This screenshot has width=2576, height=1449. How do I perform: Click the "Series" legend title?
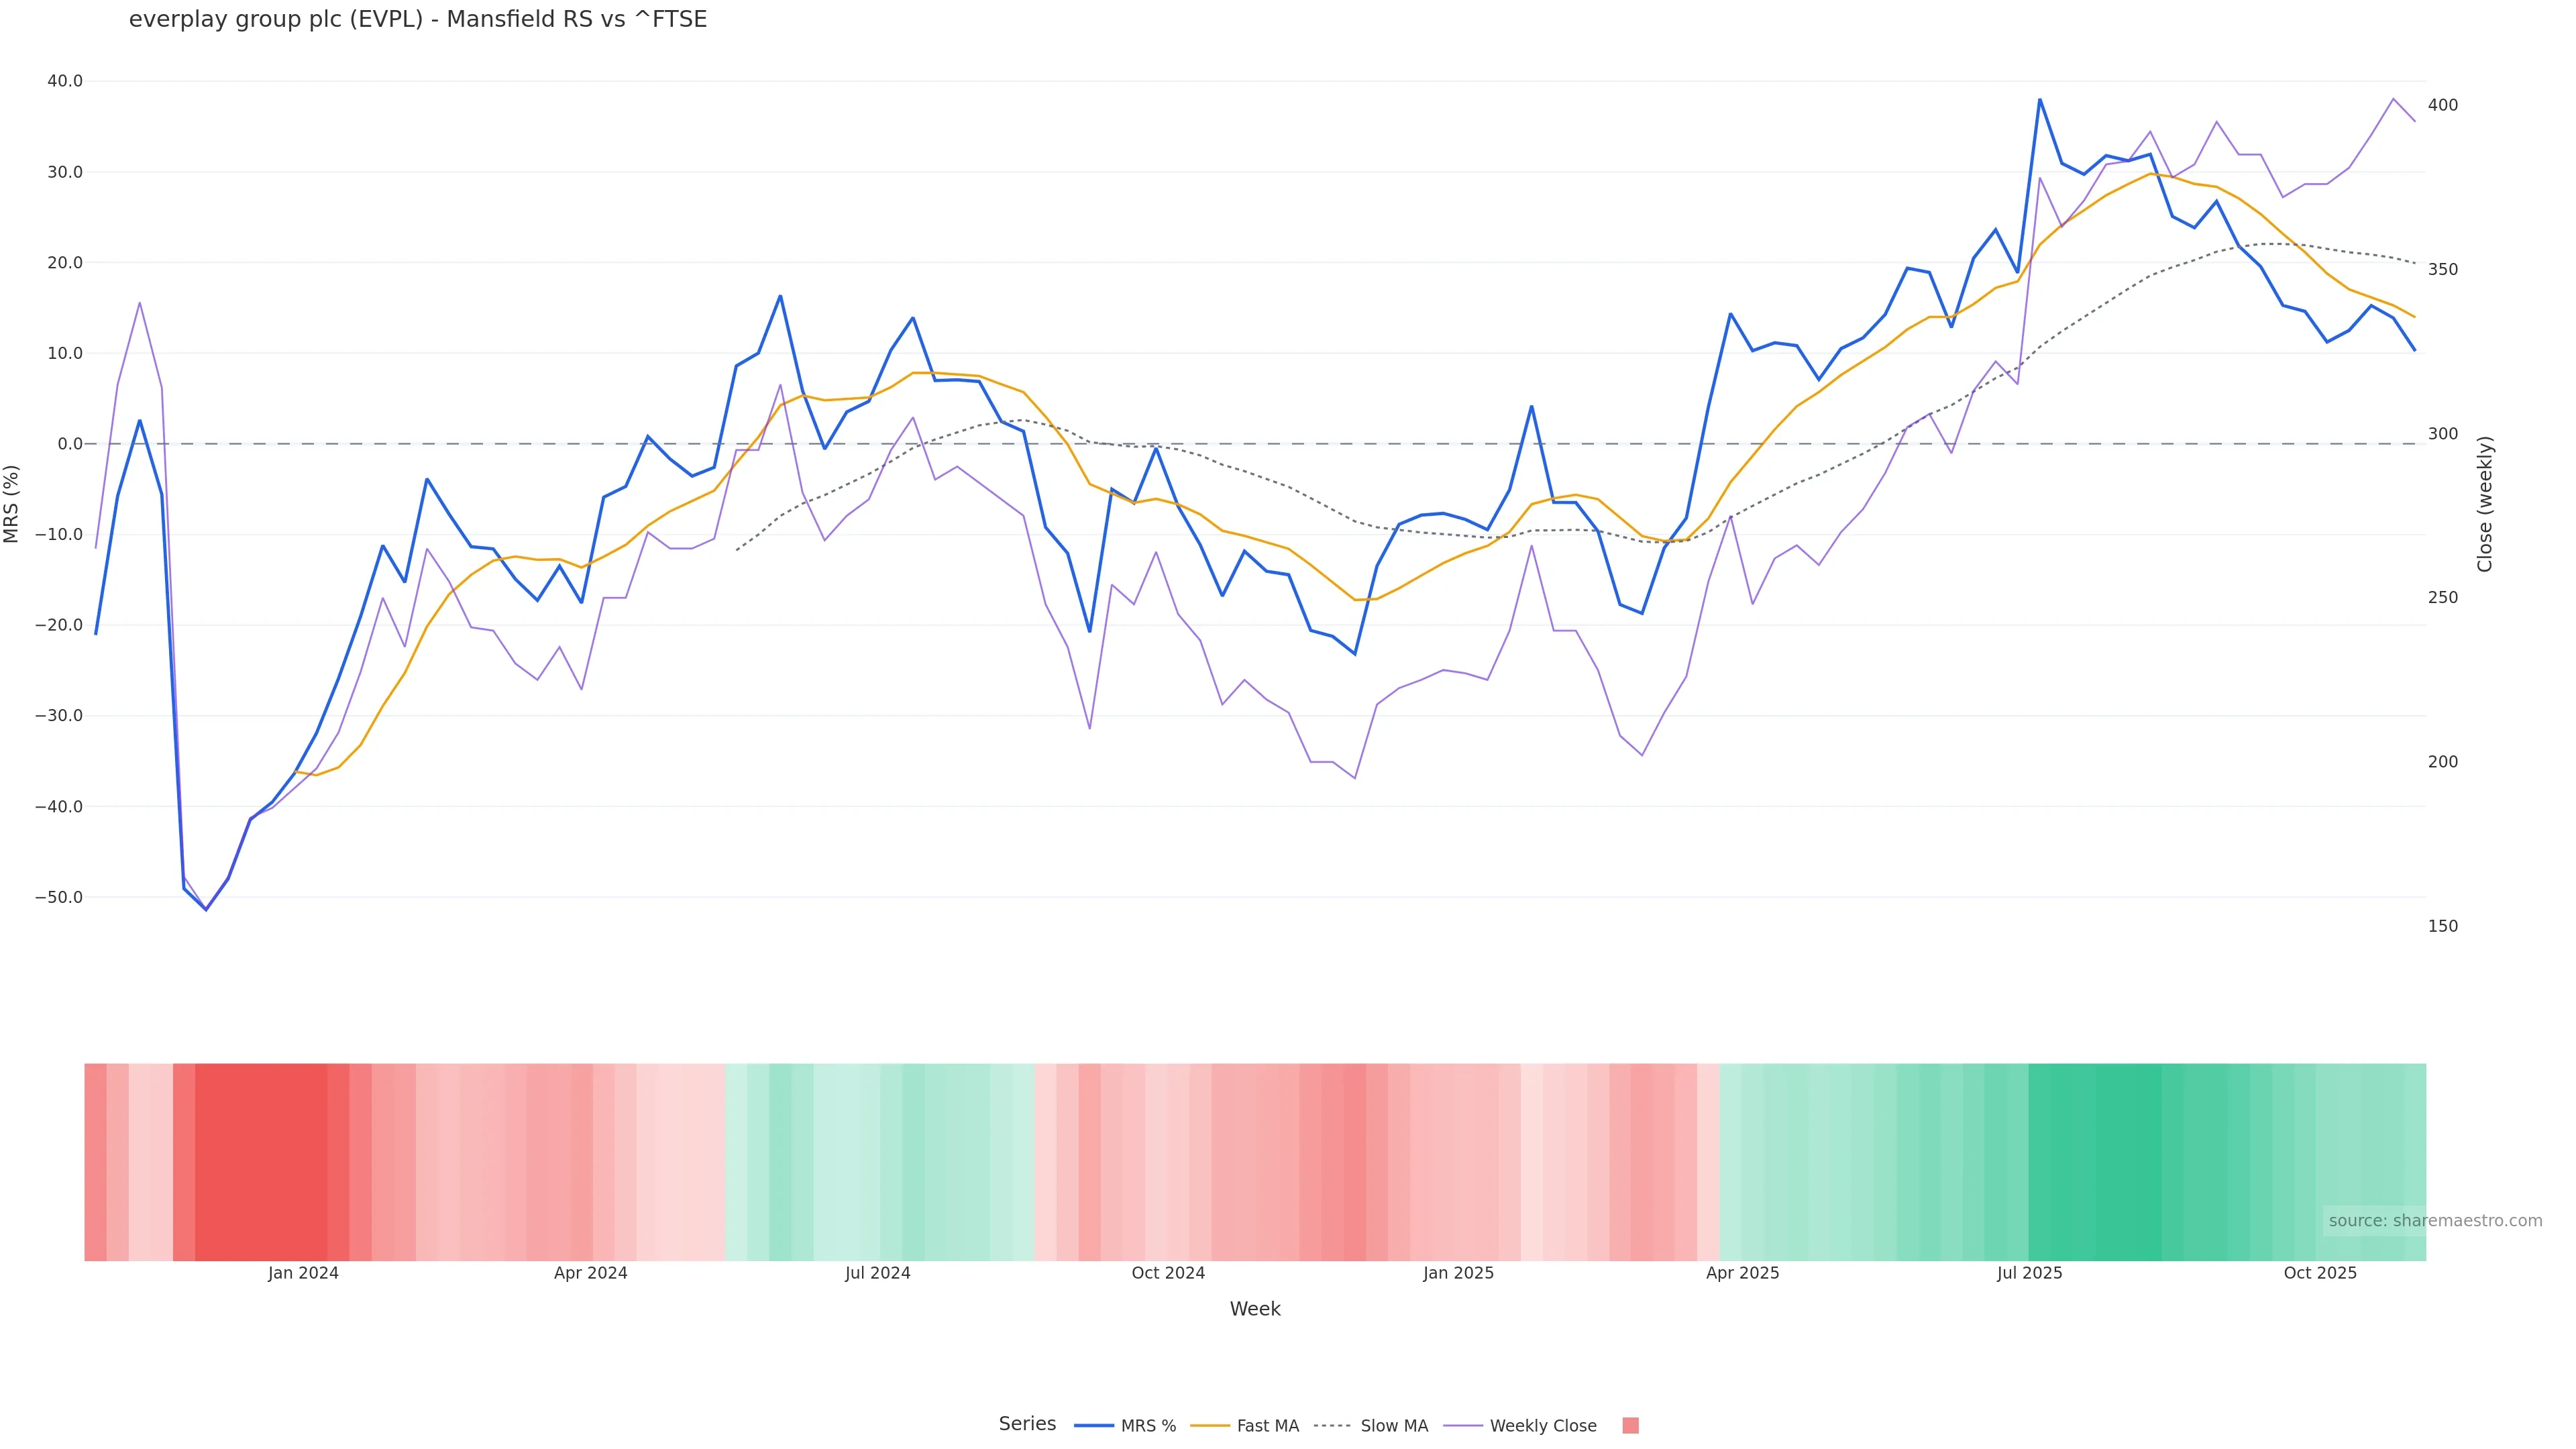click(1027, 1423)
